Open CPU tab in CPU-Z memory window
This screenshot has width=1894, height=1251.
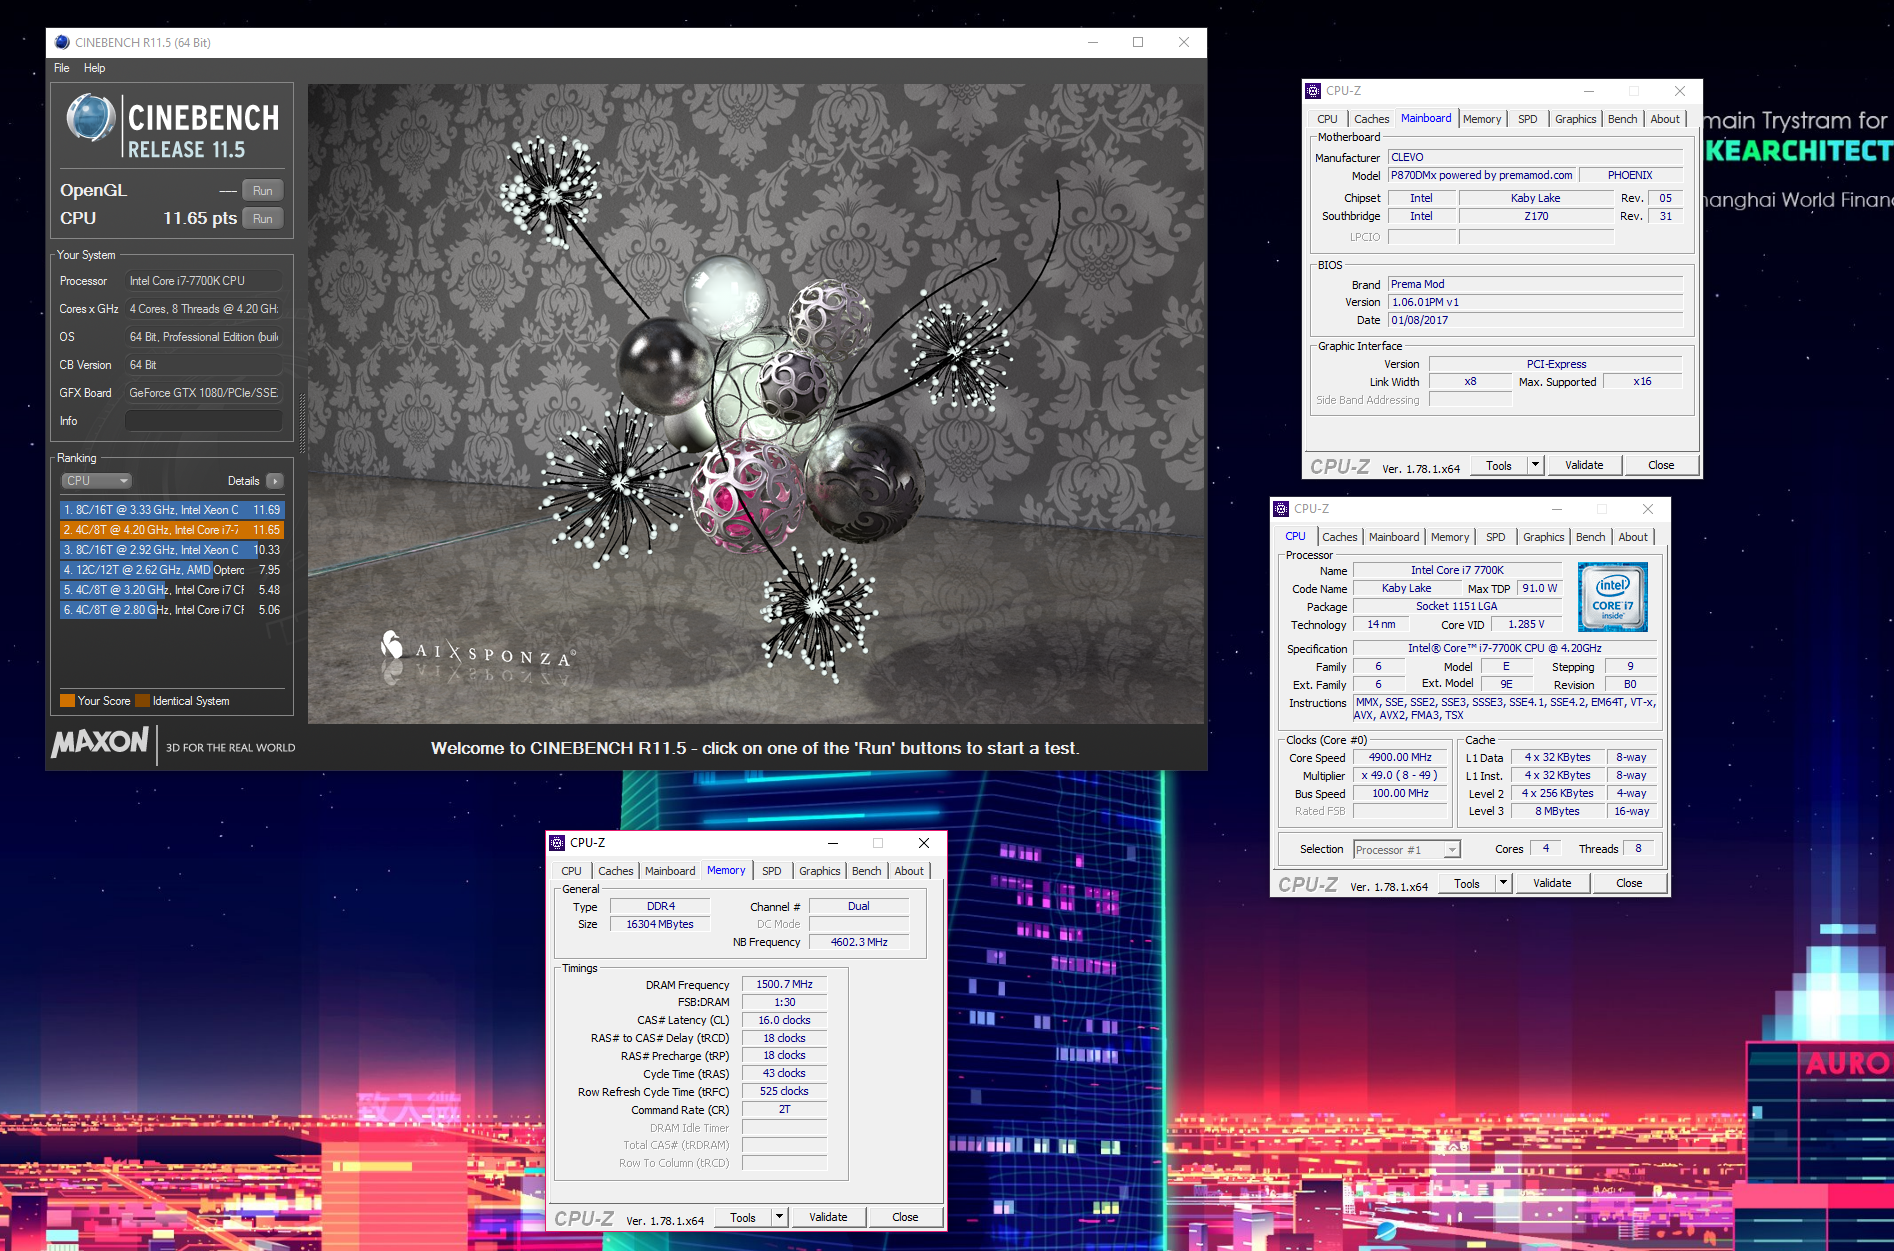pyautogui.click(x=571, y=871)
